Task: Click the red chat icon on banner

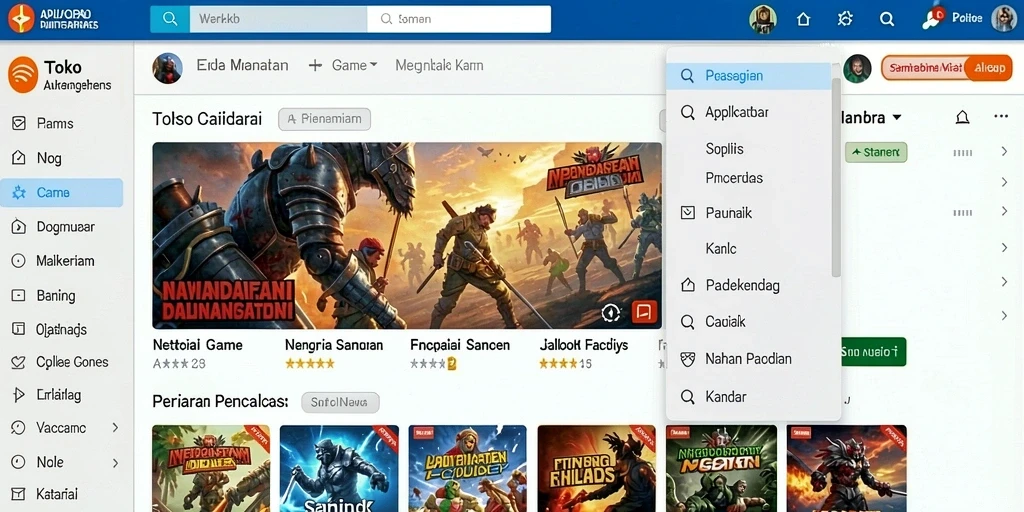Action: point(644,312)
